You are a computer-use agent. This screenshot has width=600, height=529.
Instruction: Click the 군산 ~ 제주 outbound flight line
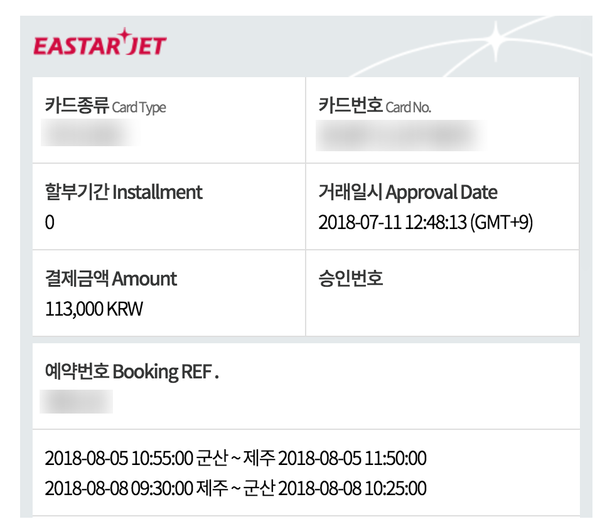(x=235, y=458)
